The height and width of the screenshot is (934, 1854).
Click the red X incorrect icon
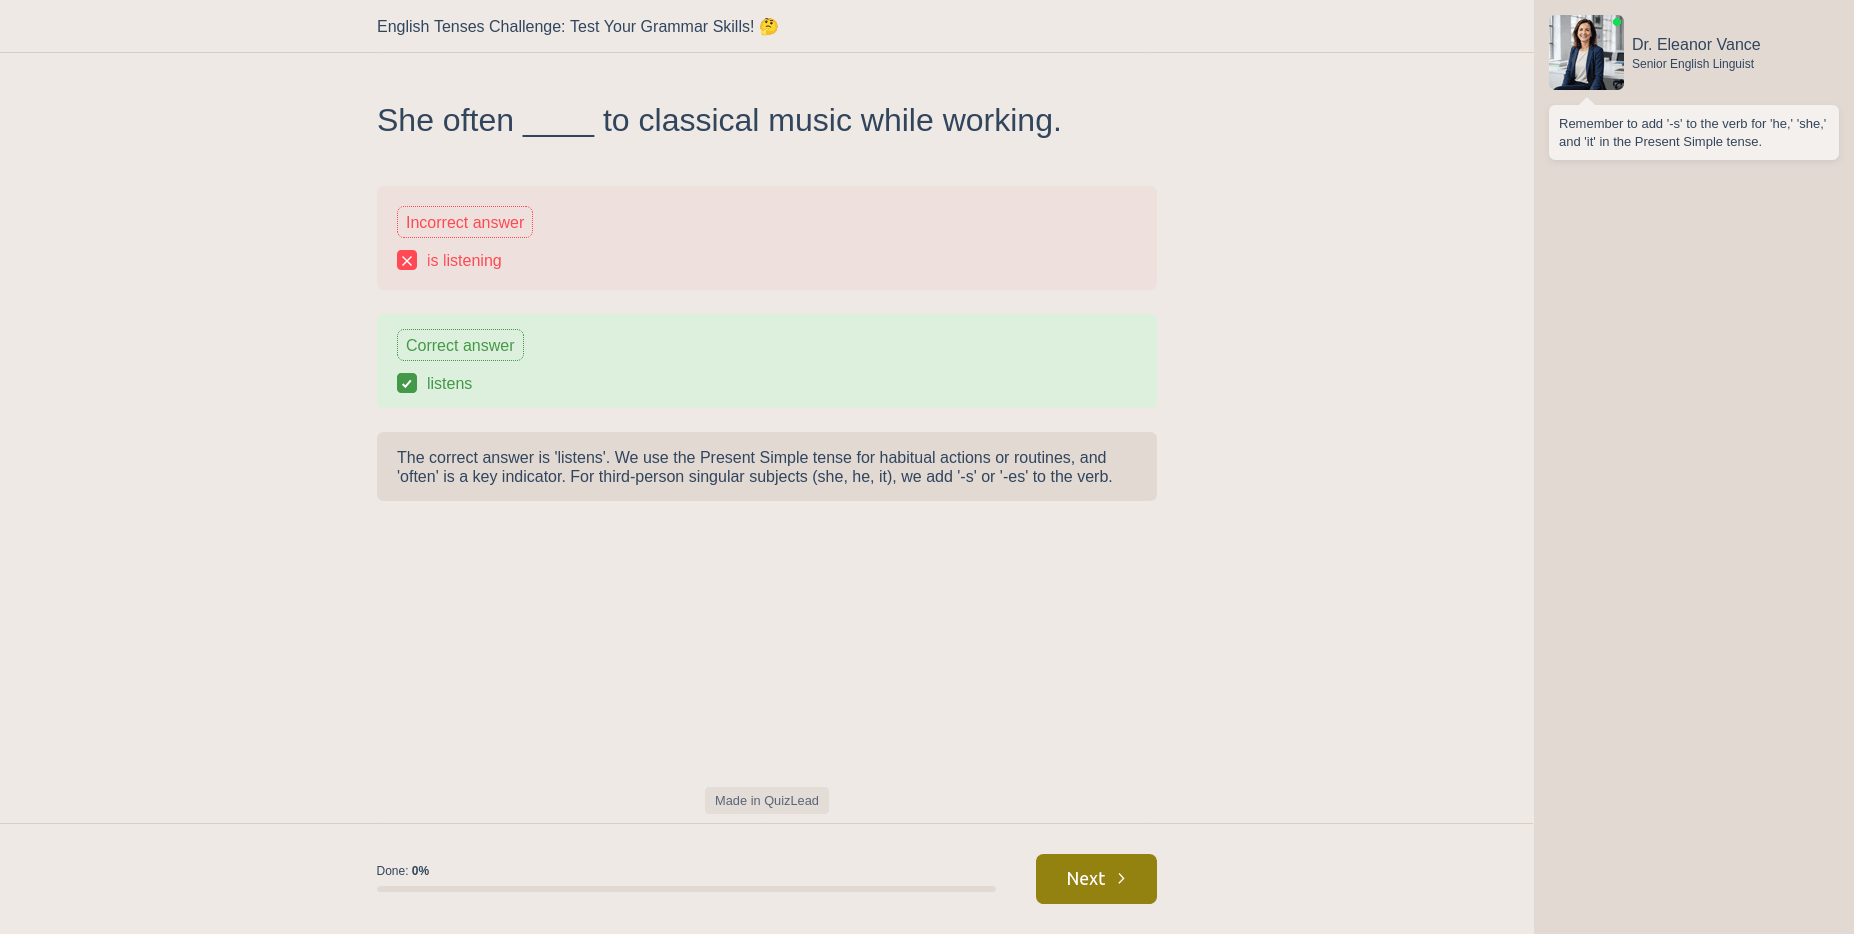407,261
